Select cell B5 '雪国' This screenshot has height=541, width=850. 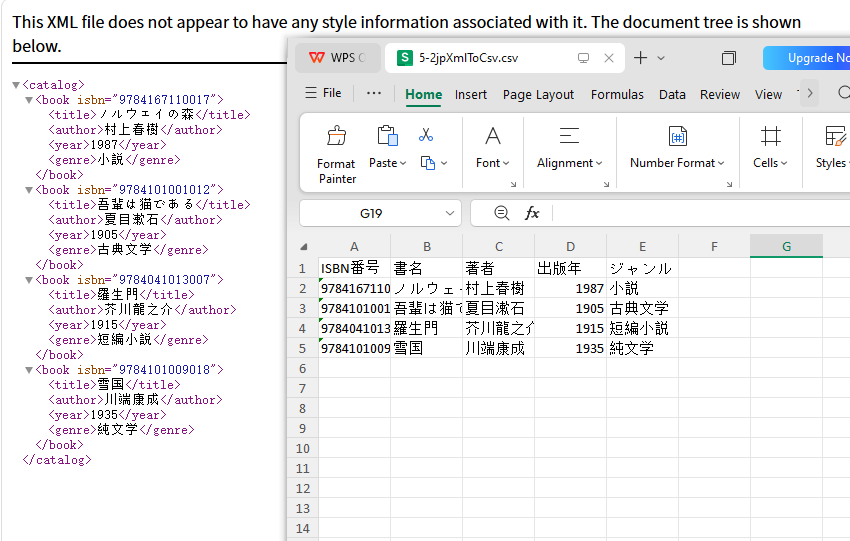426,348
